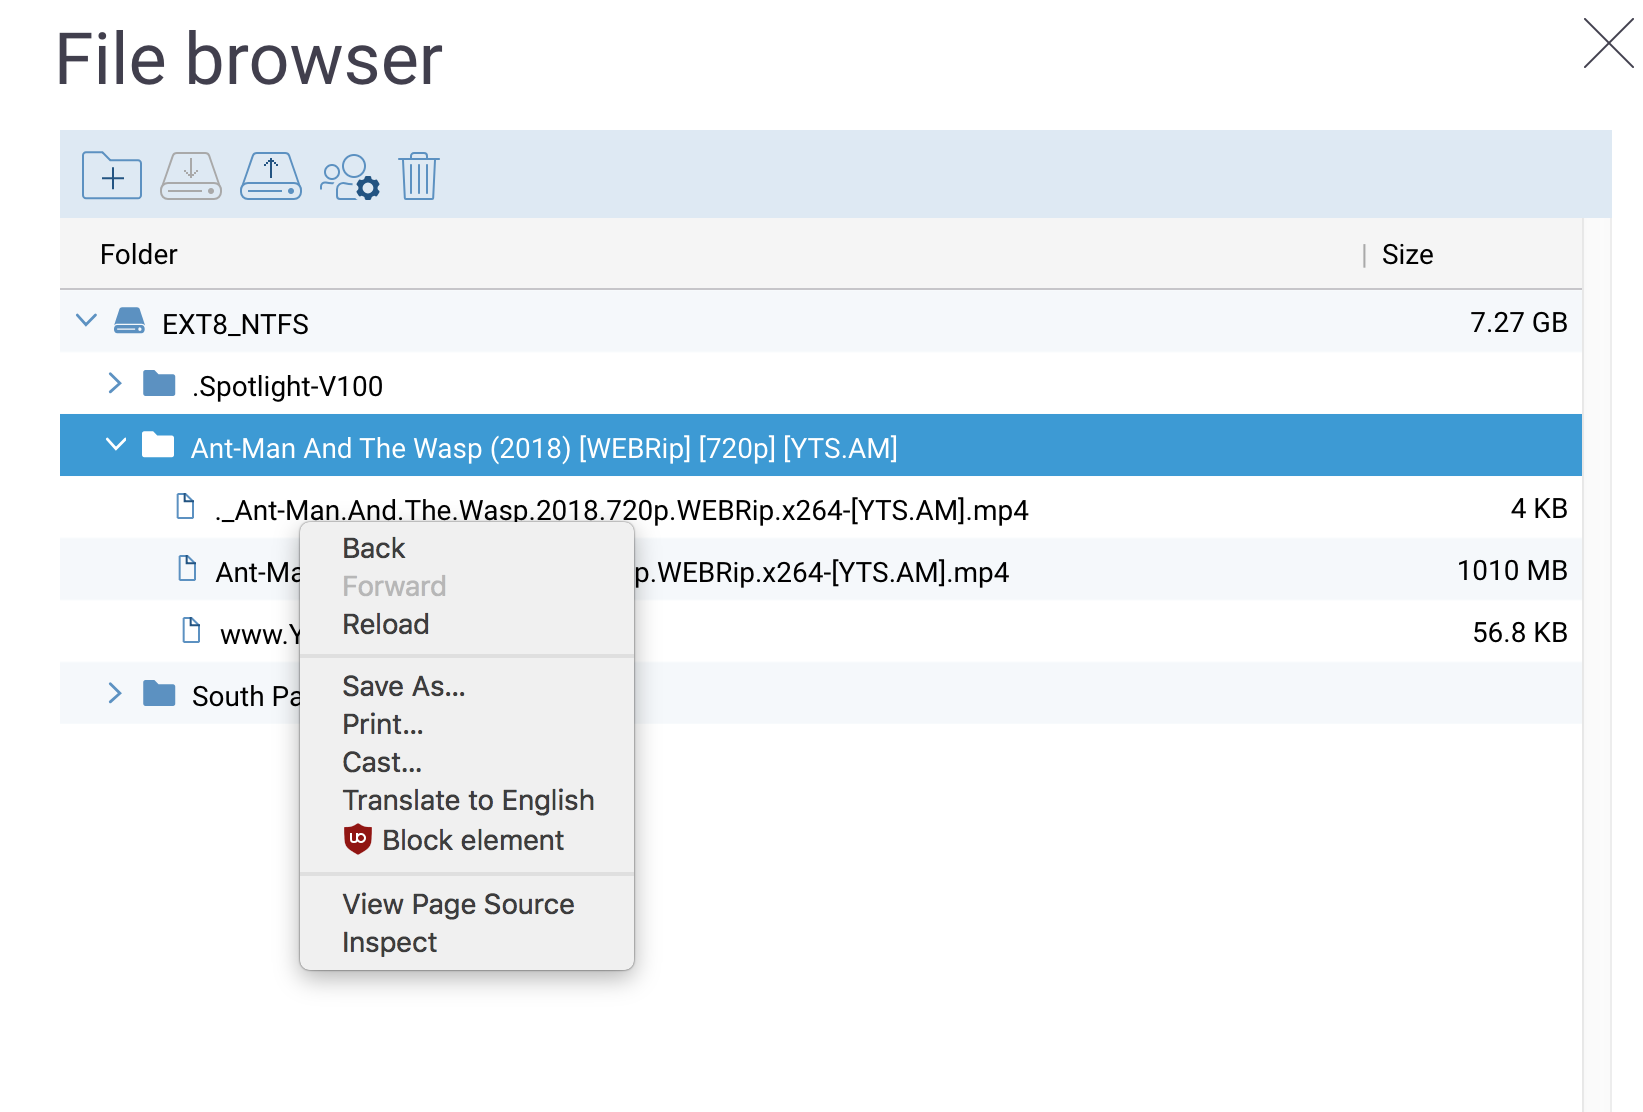Click the file icon of ._Ant-Man mp4 file

click(x=185, y=507)
